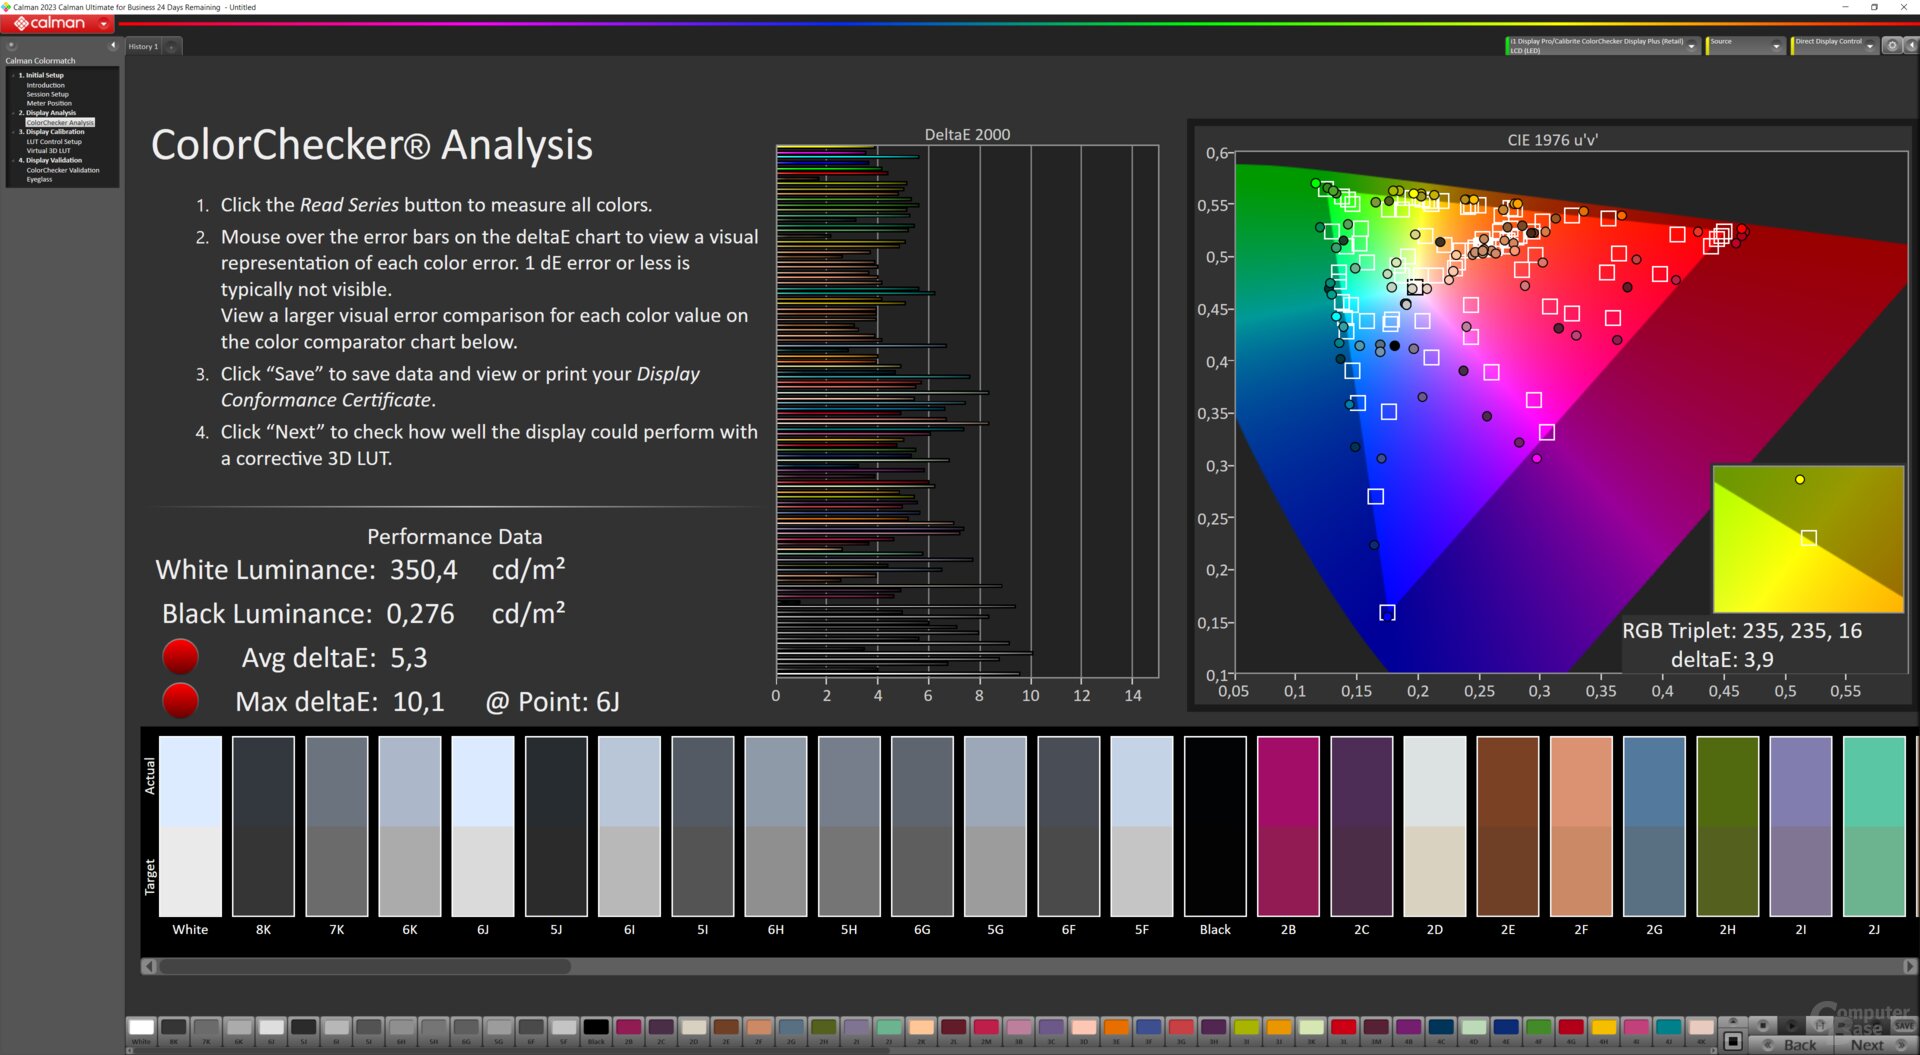Go to Next workflow page

click(x=1876, y=1044)
